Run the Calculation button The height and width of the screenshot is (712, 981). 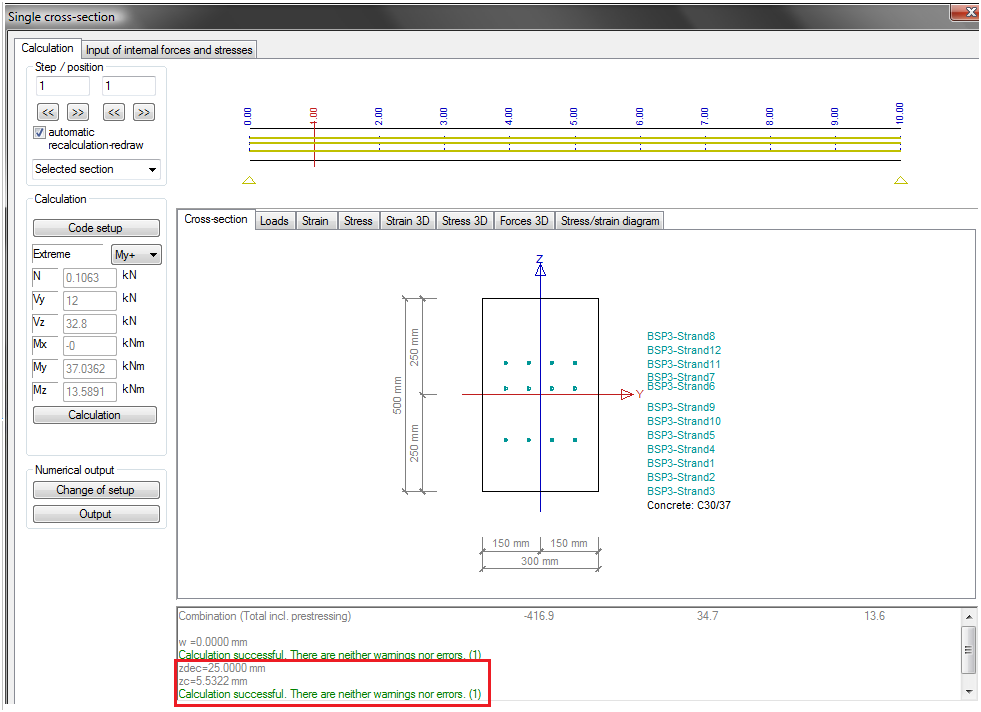(95, 415)
